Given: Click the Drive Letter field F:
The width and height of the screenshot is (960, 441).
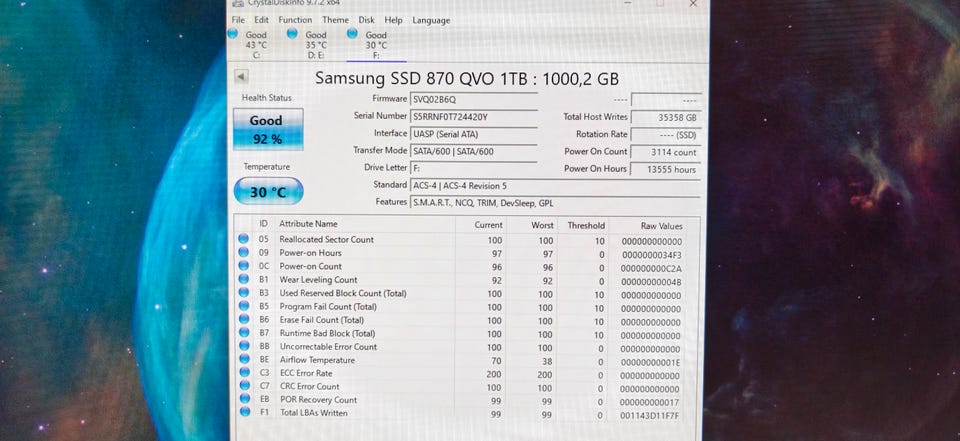Looking at the screenshot, I should [x=474, y=168].
